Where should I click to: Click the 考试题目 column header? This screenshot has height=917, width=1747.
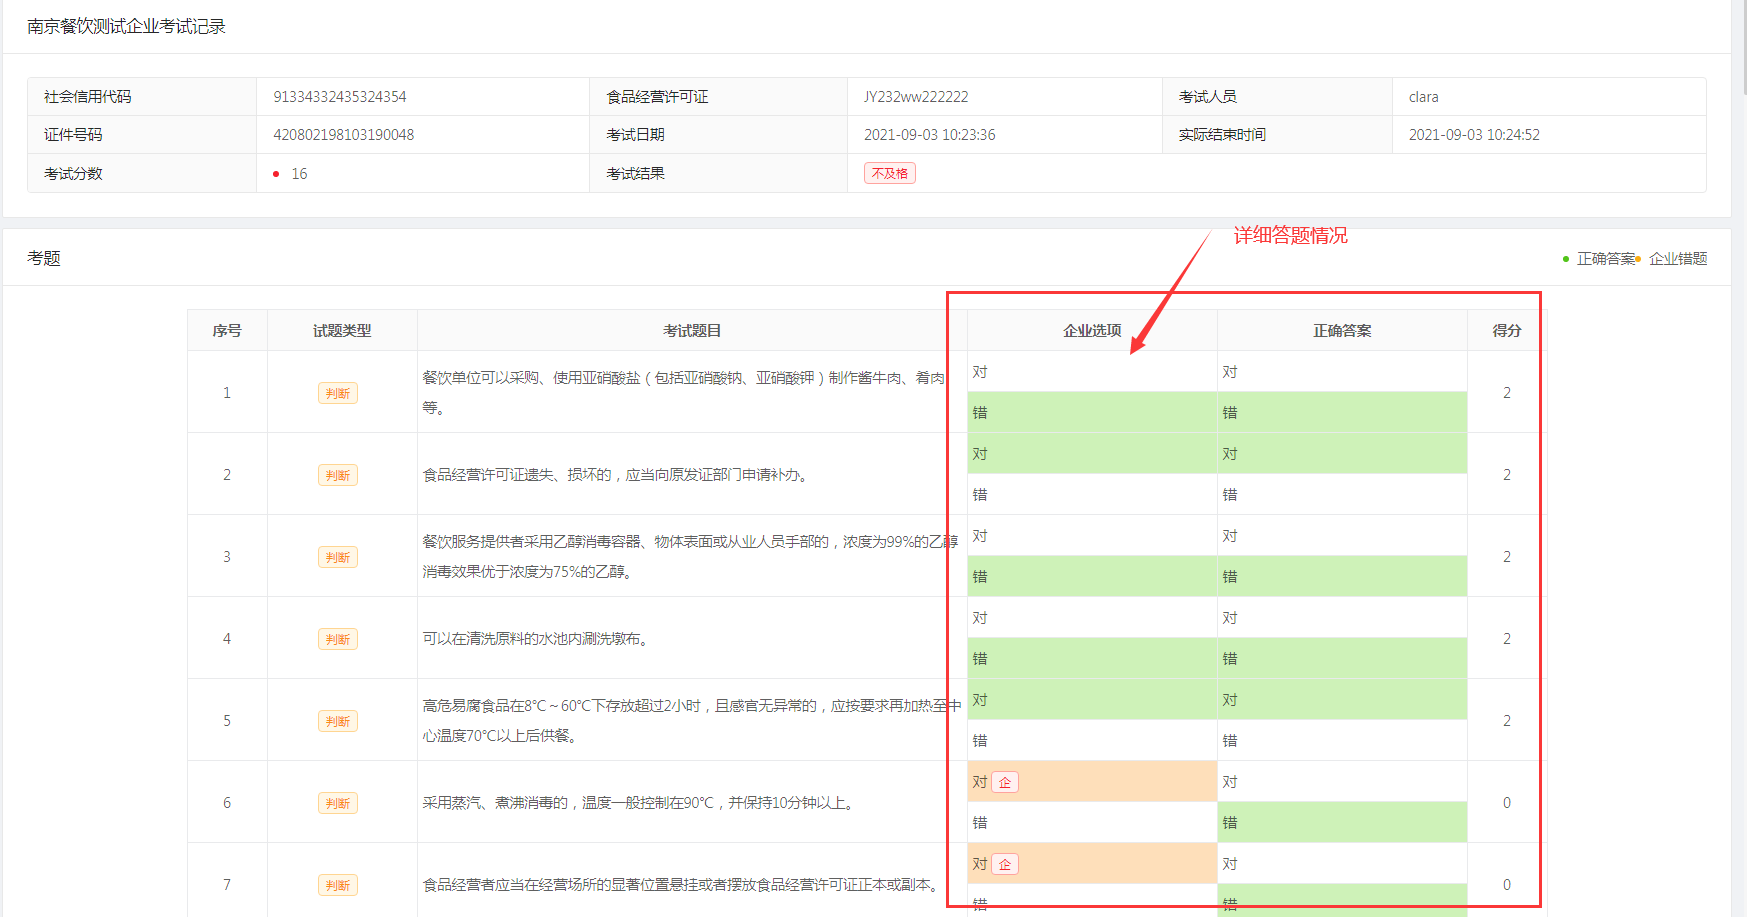pos(692,330)
